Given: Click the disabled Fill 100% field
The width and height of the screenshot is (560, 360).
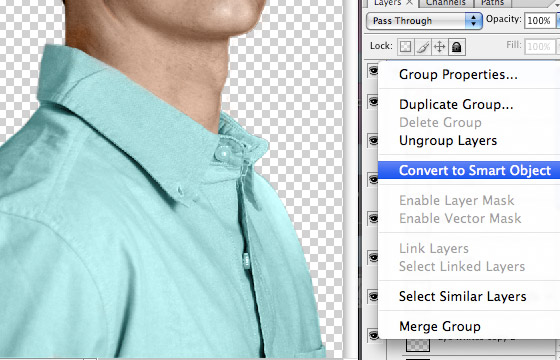Looking at the screenshot, I should [540, 46].
